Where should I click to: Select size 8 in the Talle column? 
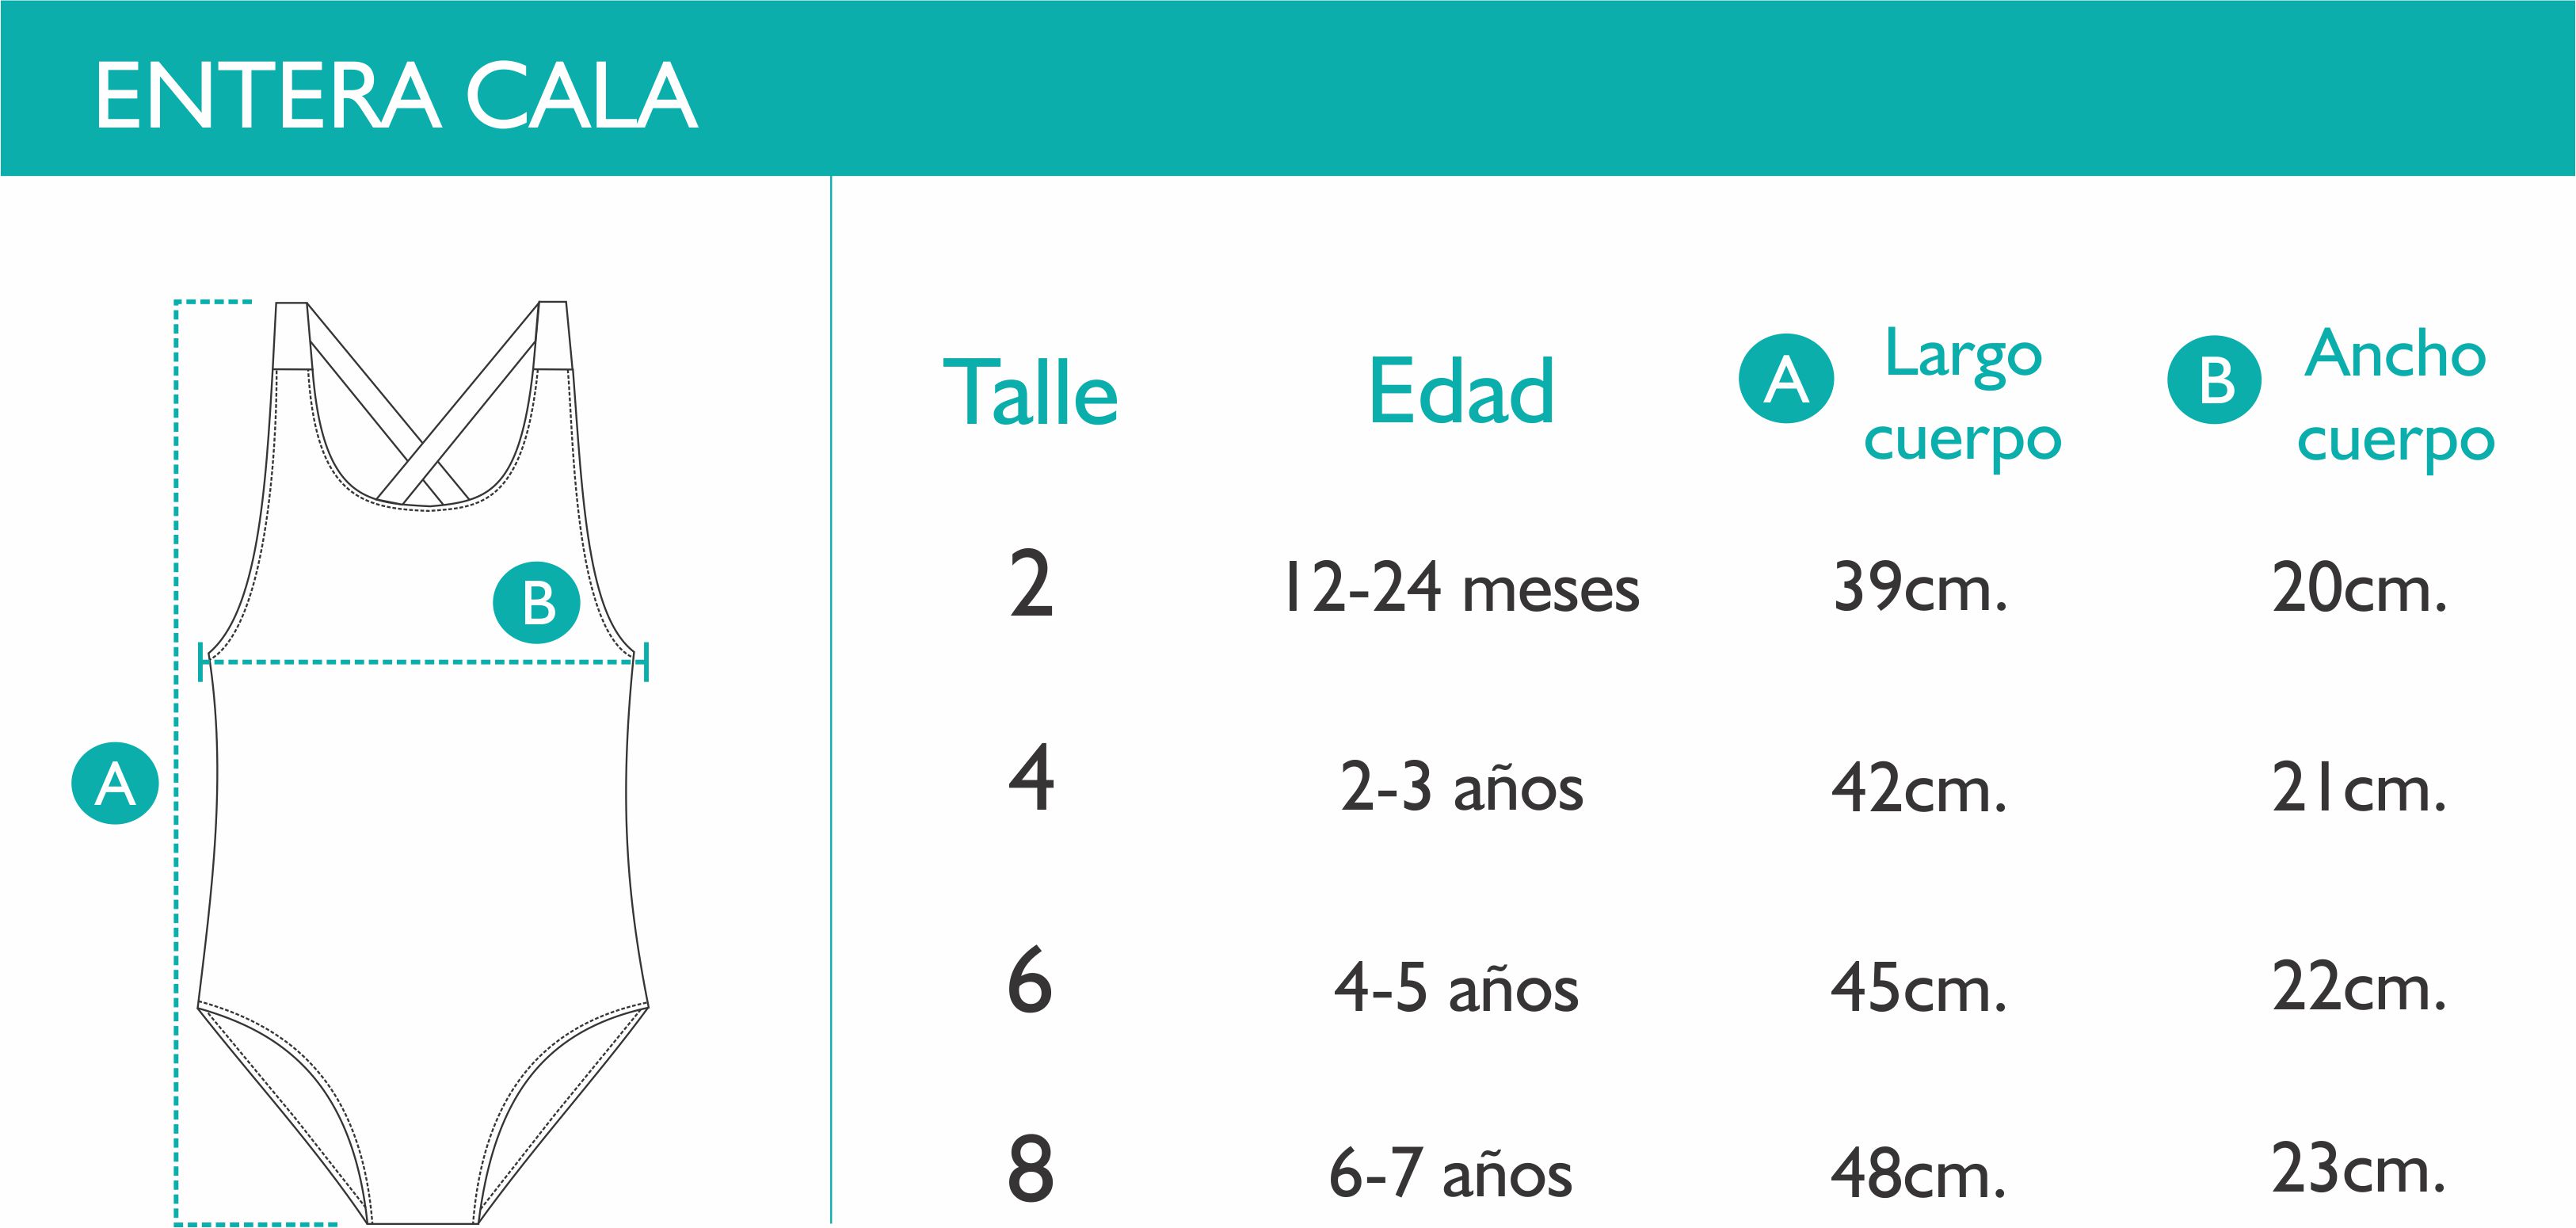1030,1170
